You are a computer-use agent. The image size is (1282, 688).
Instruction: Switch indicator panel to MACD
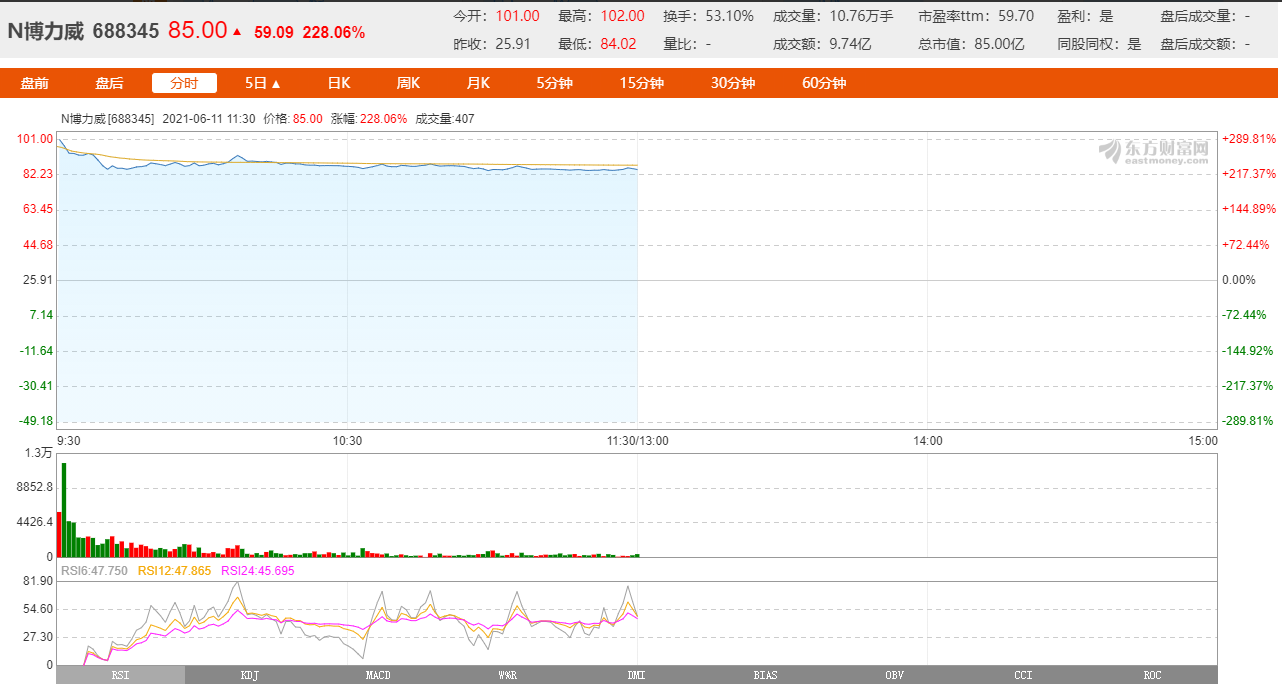coord(378,676)
